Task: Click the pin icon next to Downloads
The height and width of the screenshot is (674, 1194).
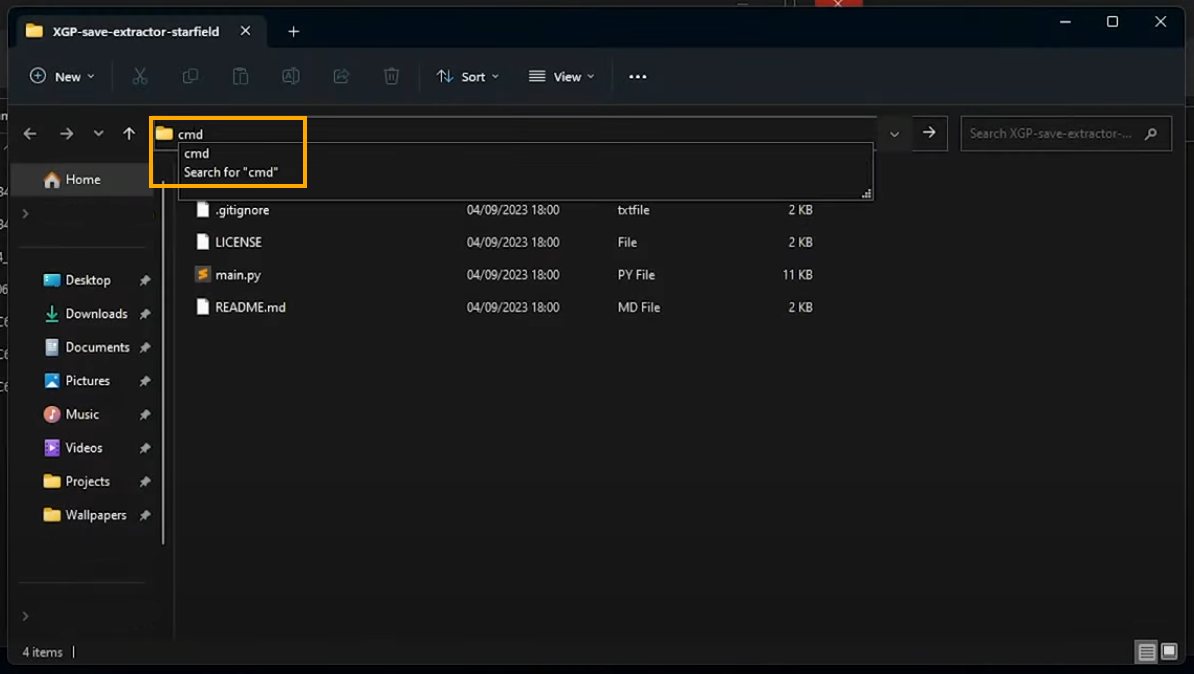Action: [x=145, y=315]
